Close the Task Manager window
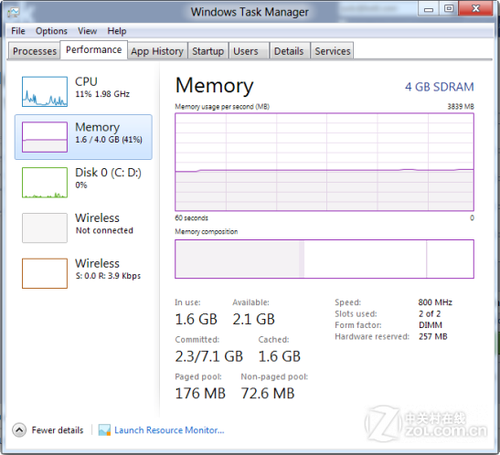 [476, 9]
